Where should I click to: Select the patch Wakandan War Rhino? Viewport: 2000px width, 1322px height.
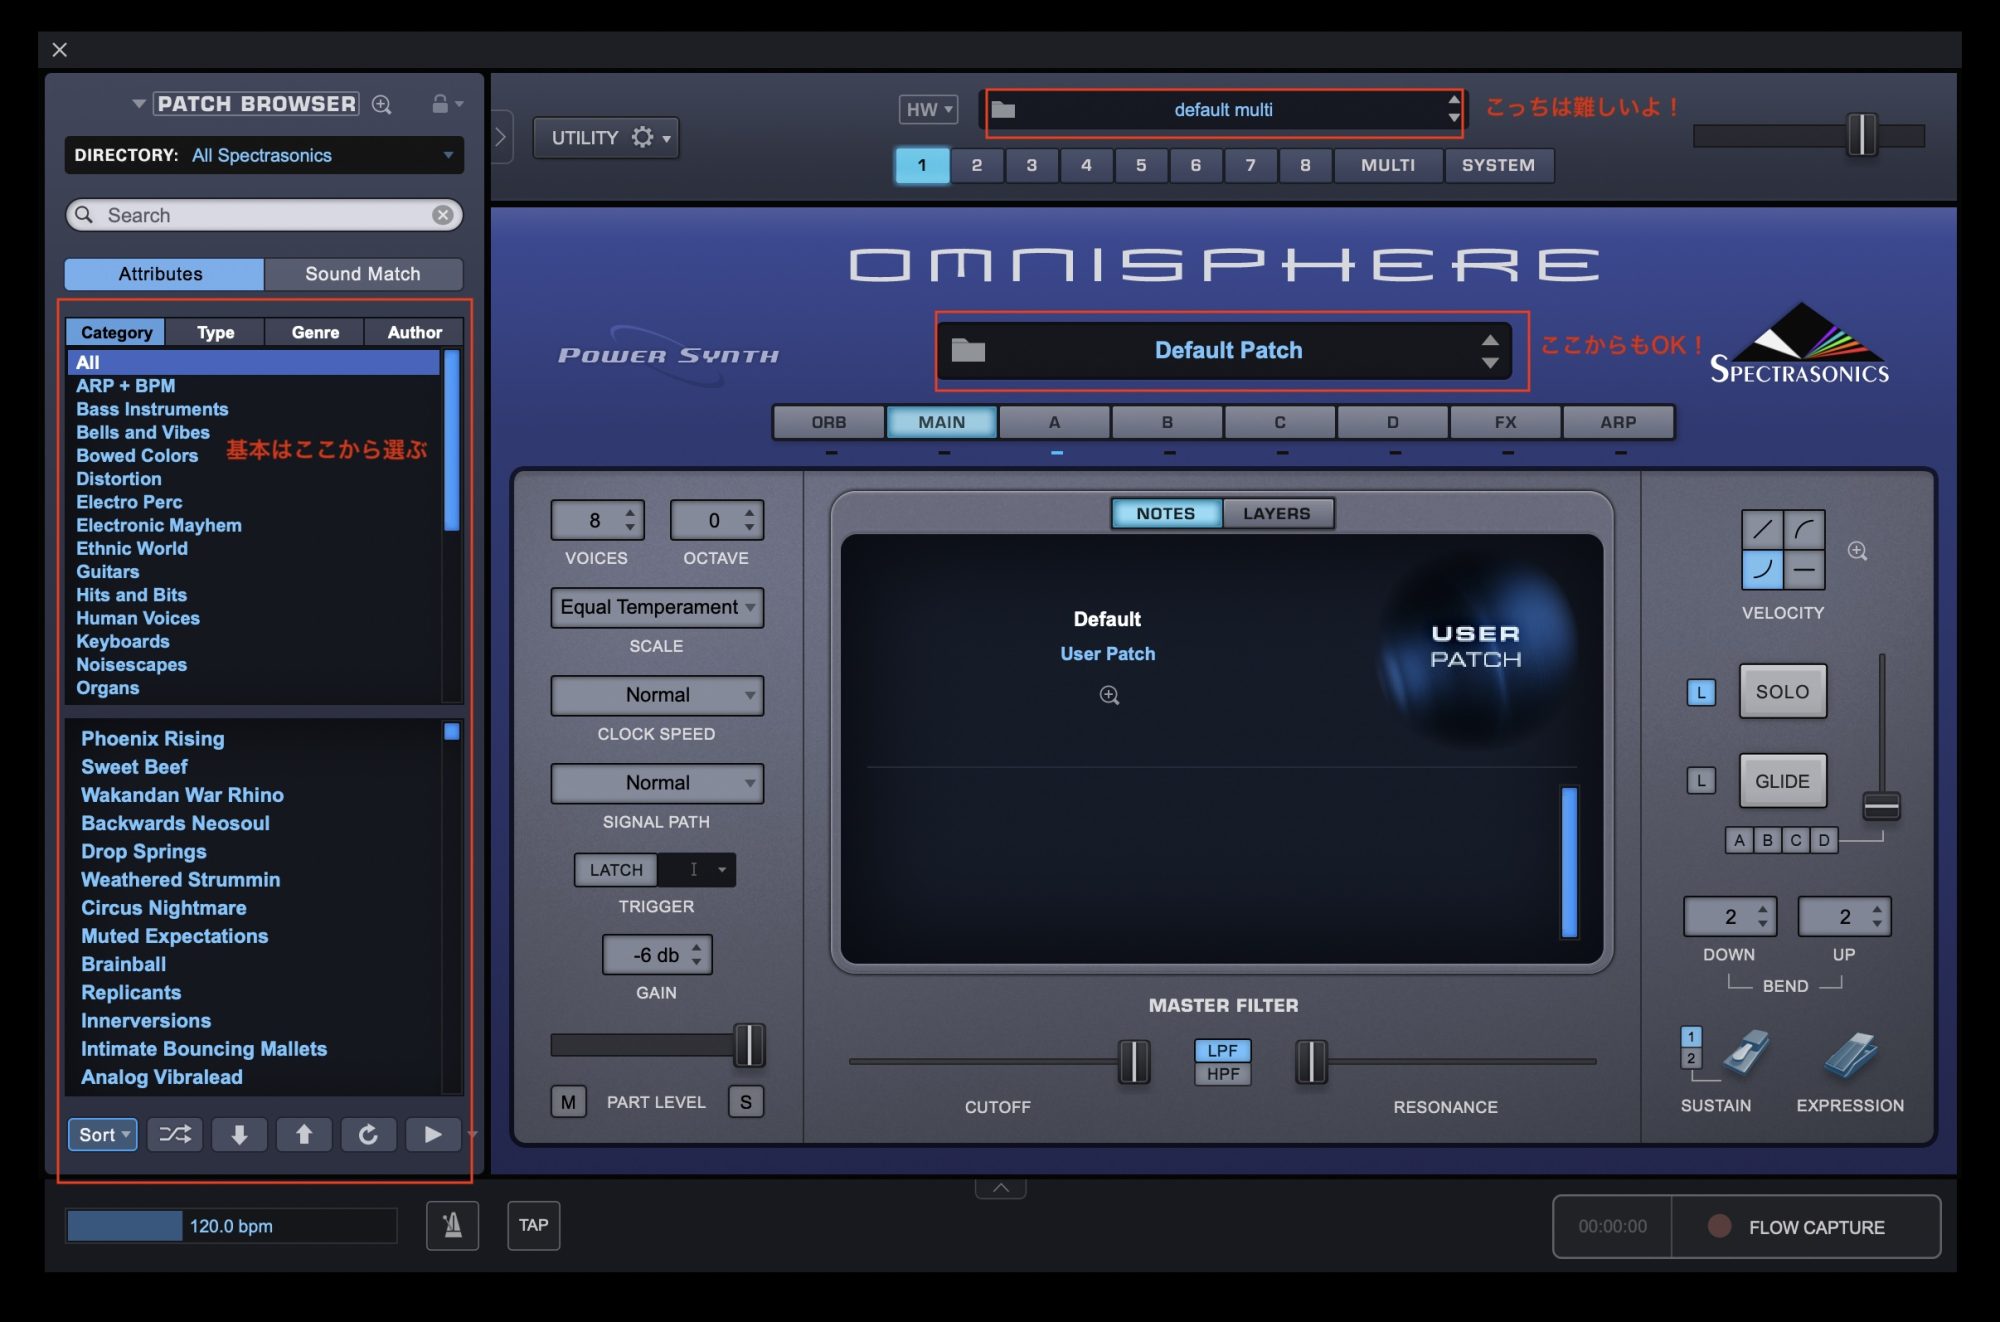click(x=182, y=795)
